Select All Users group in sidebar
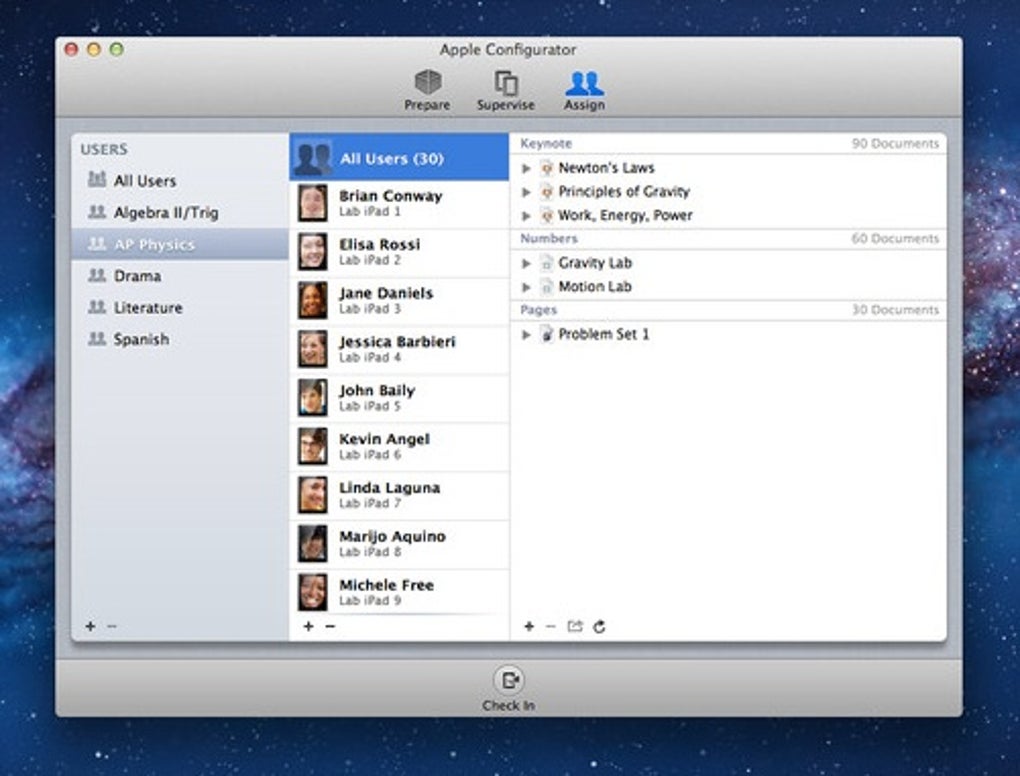 (180, 180)
